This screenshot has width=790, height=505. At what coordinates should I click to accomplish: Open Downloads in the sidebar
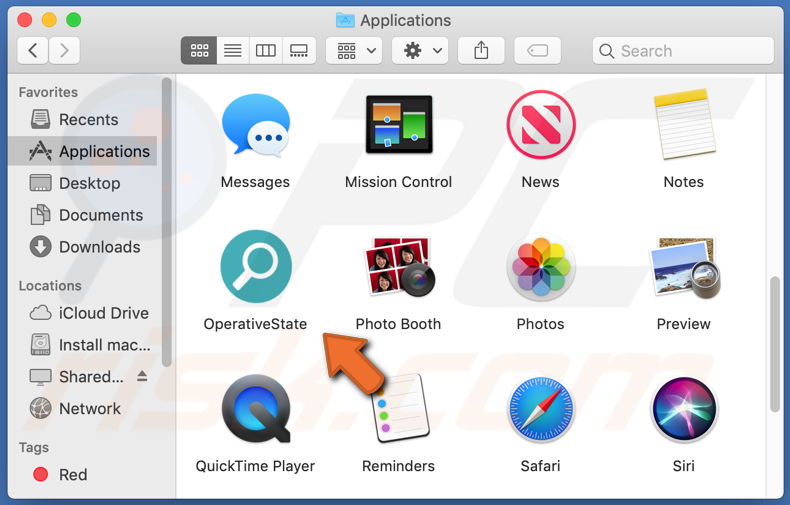click(83, 247)
